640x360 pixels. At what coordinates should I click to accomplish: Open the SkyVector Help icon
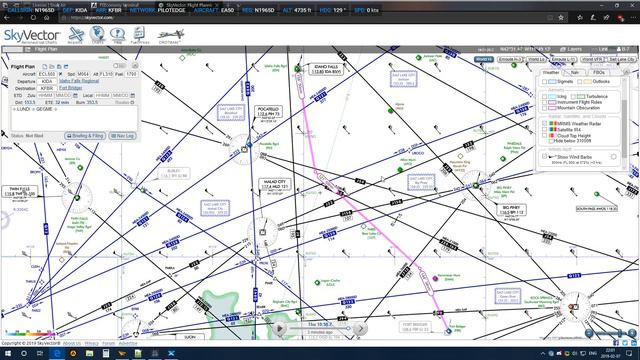(118, 36)
